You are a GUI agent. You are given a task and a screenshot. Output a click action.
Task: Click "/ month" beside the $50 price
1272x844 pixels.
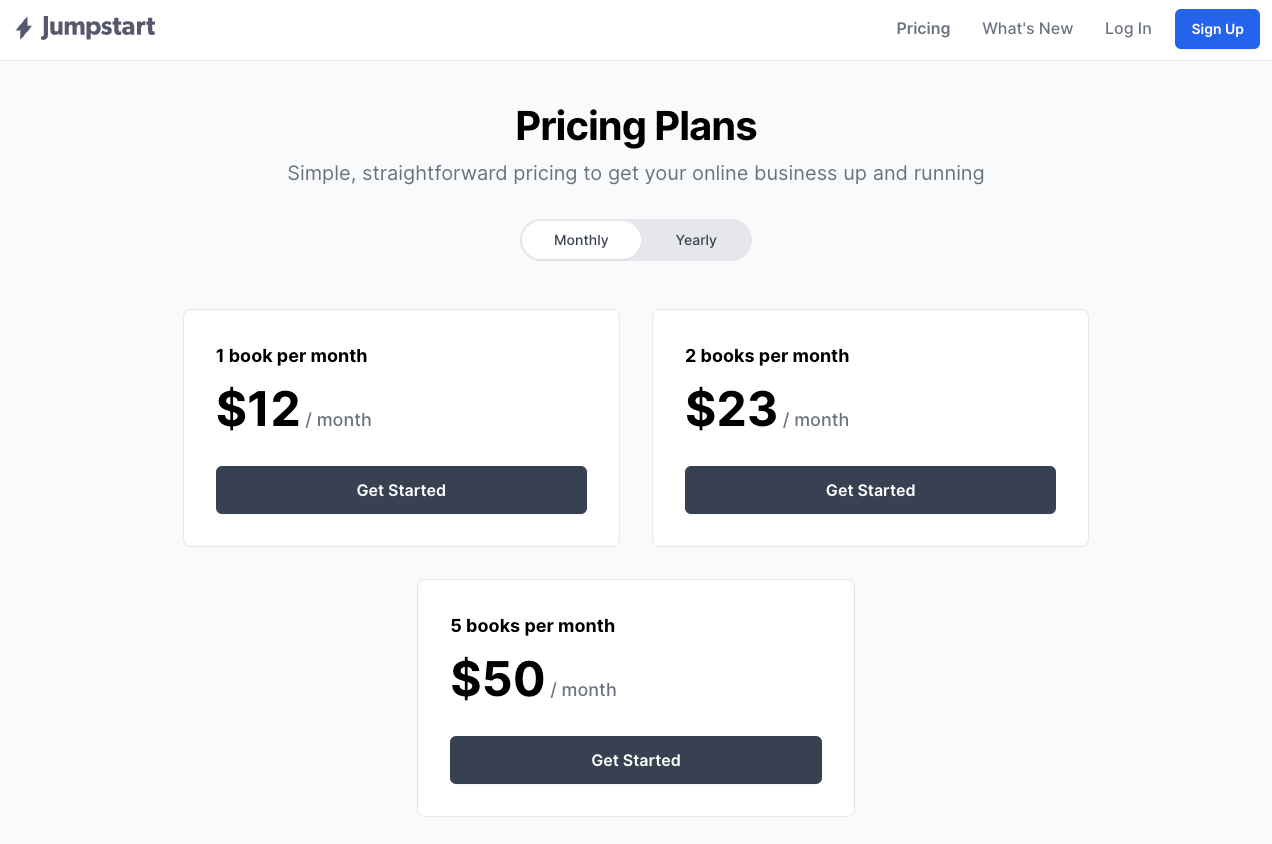pyautogui.click(x=584, y=690)
